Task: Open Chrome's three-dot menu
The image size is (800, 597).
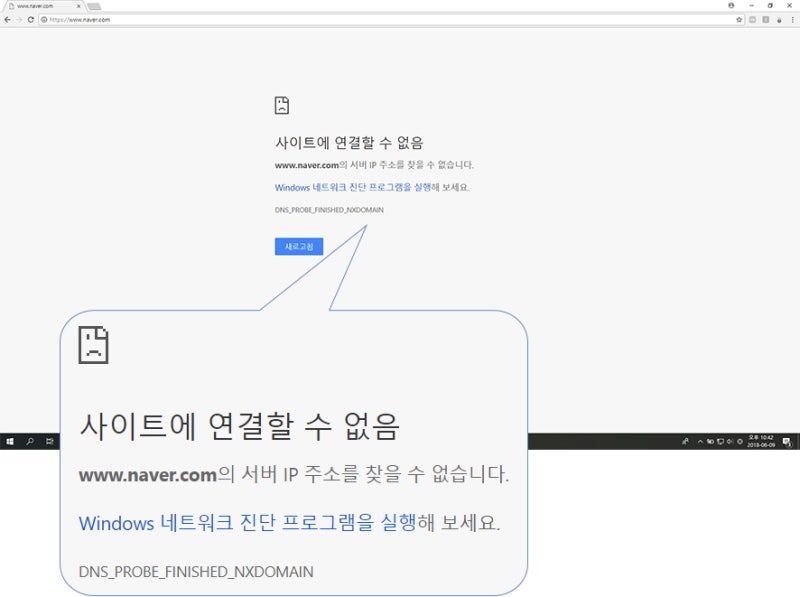Action: tap(792, 19)
